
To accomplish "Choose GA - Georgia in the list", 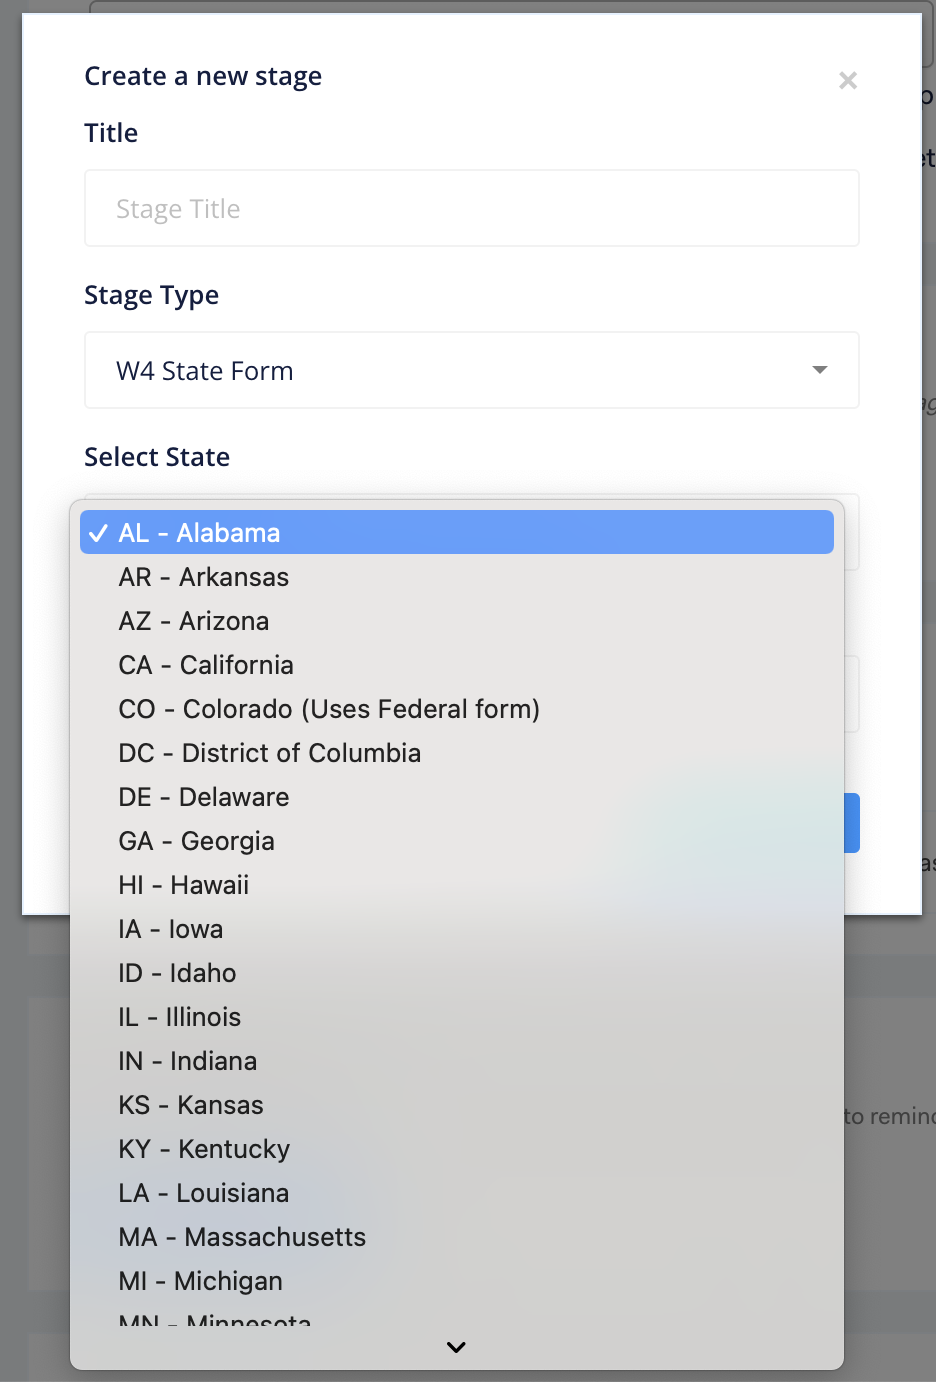I will click(x=197, y=841).
